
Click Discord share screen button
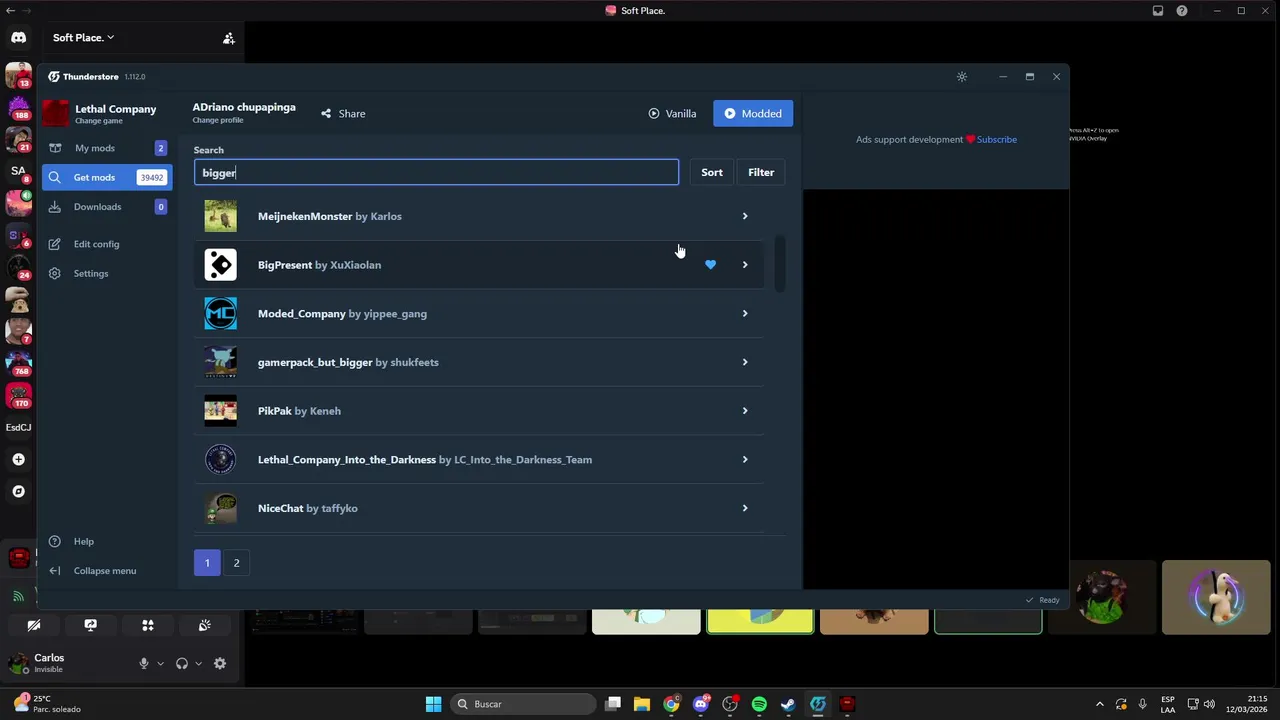[x=91, y=625]
